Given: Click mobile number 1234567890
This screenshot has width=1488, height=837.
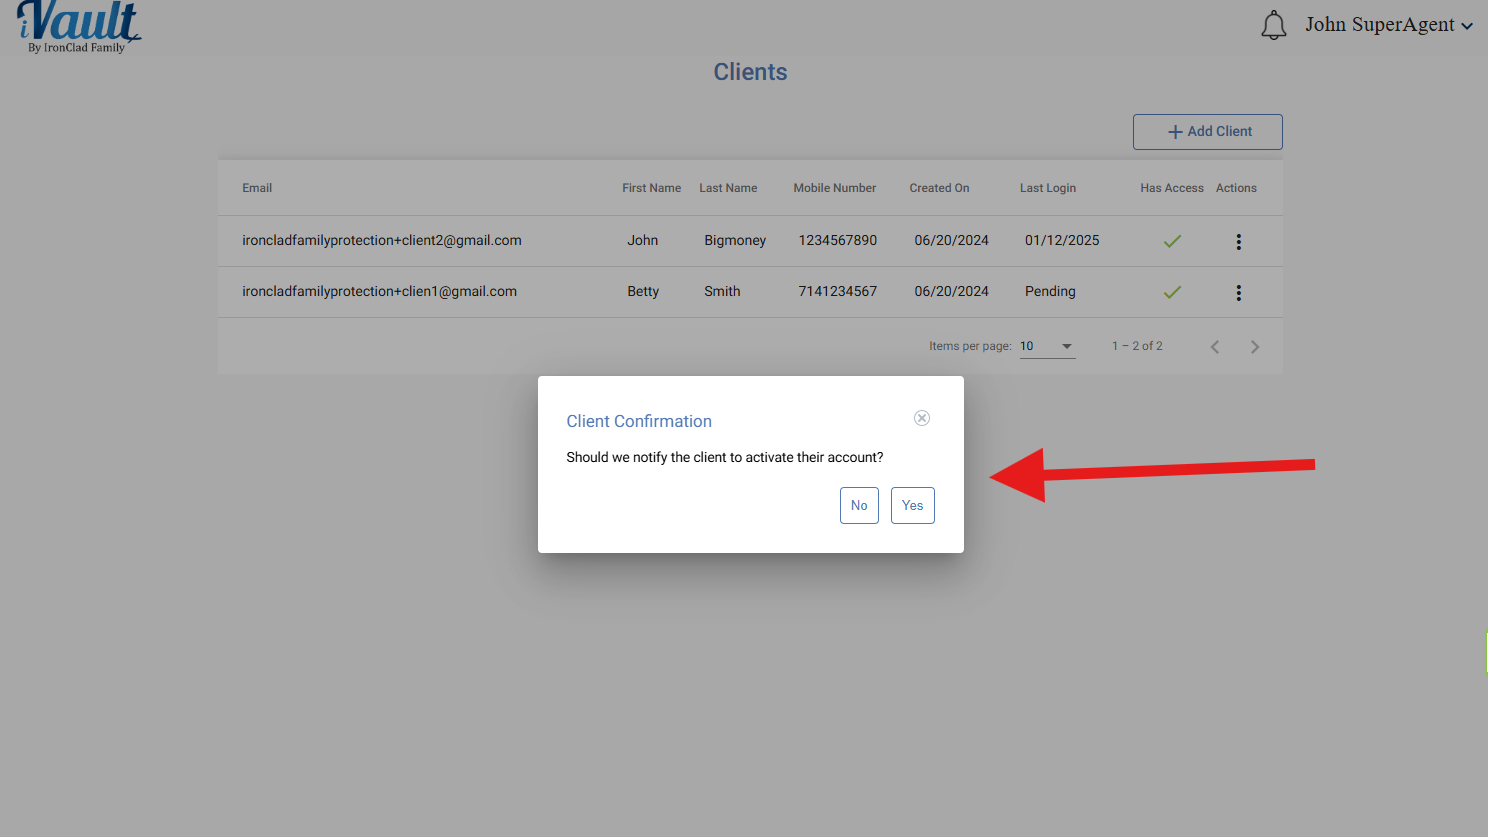Looking at the screenshot, I should [837, 240].
